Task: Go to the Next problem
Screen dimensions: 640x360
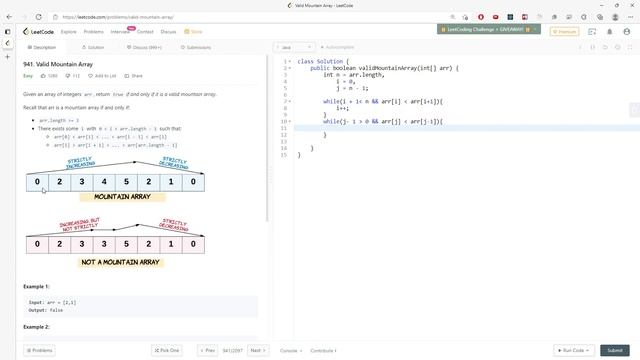Action: pos(258,350)
